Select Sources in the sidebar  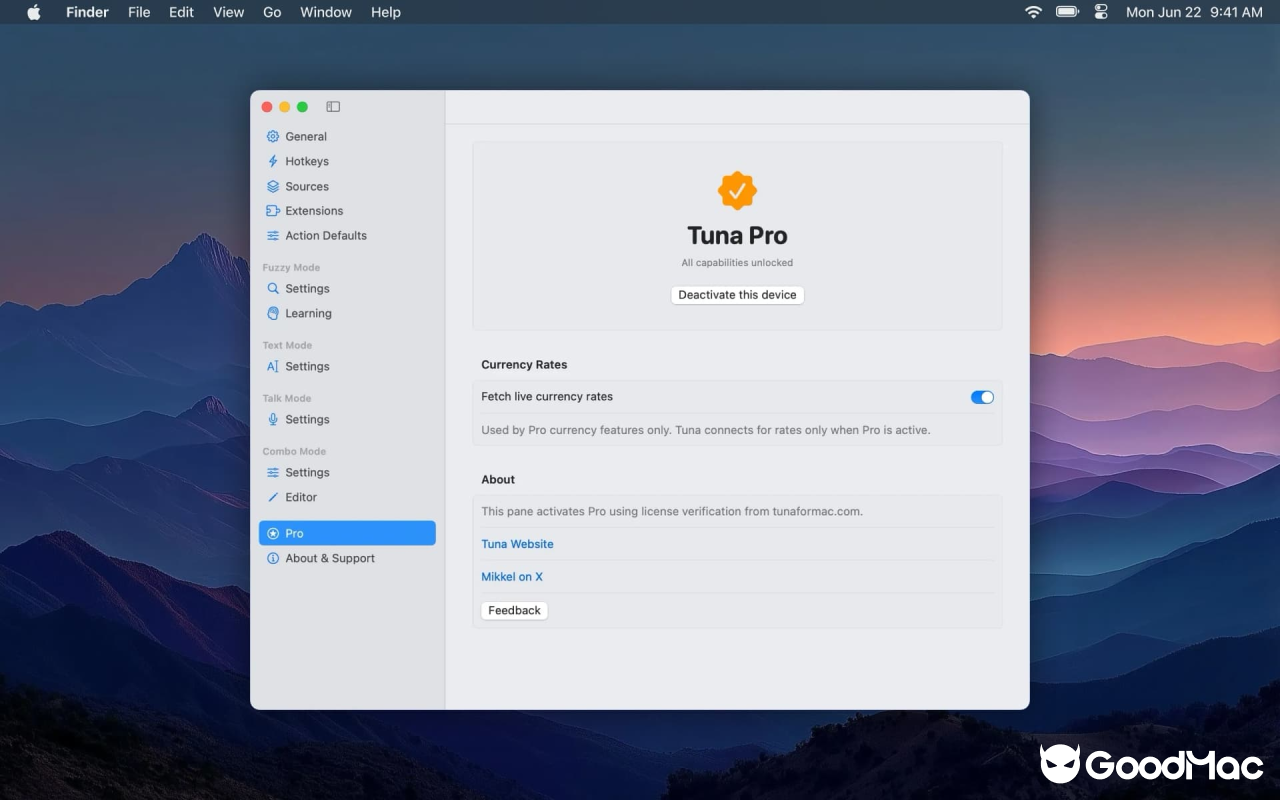tap(347, 186)
